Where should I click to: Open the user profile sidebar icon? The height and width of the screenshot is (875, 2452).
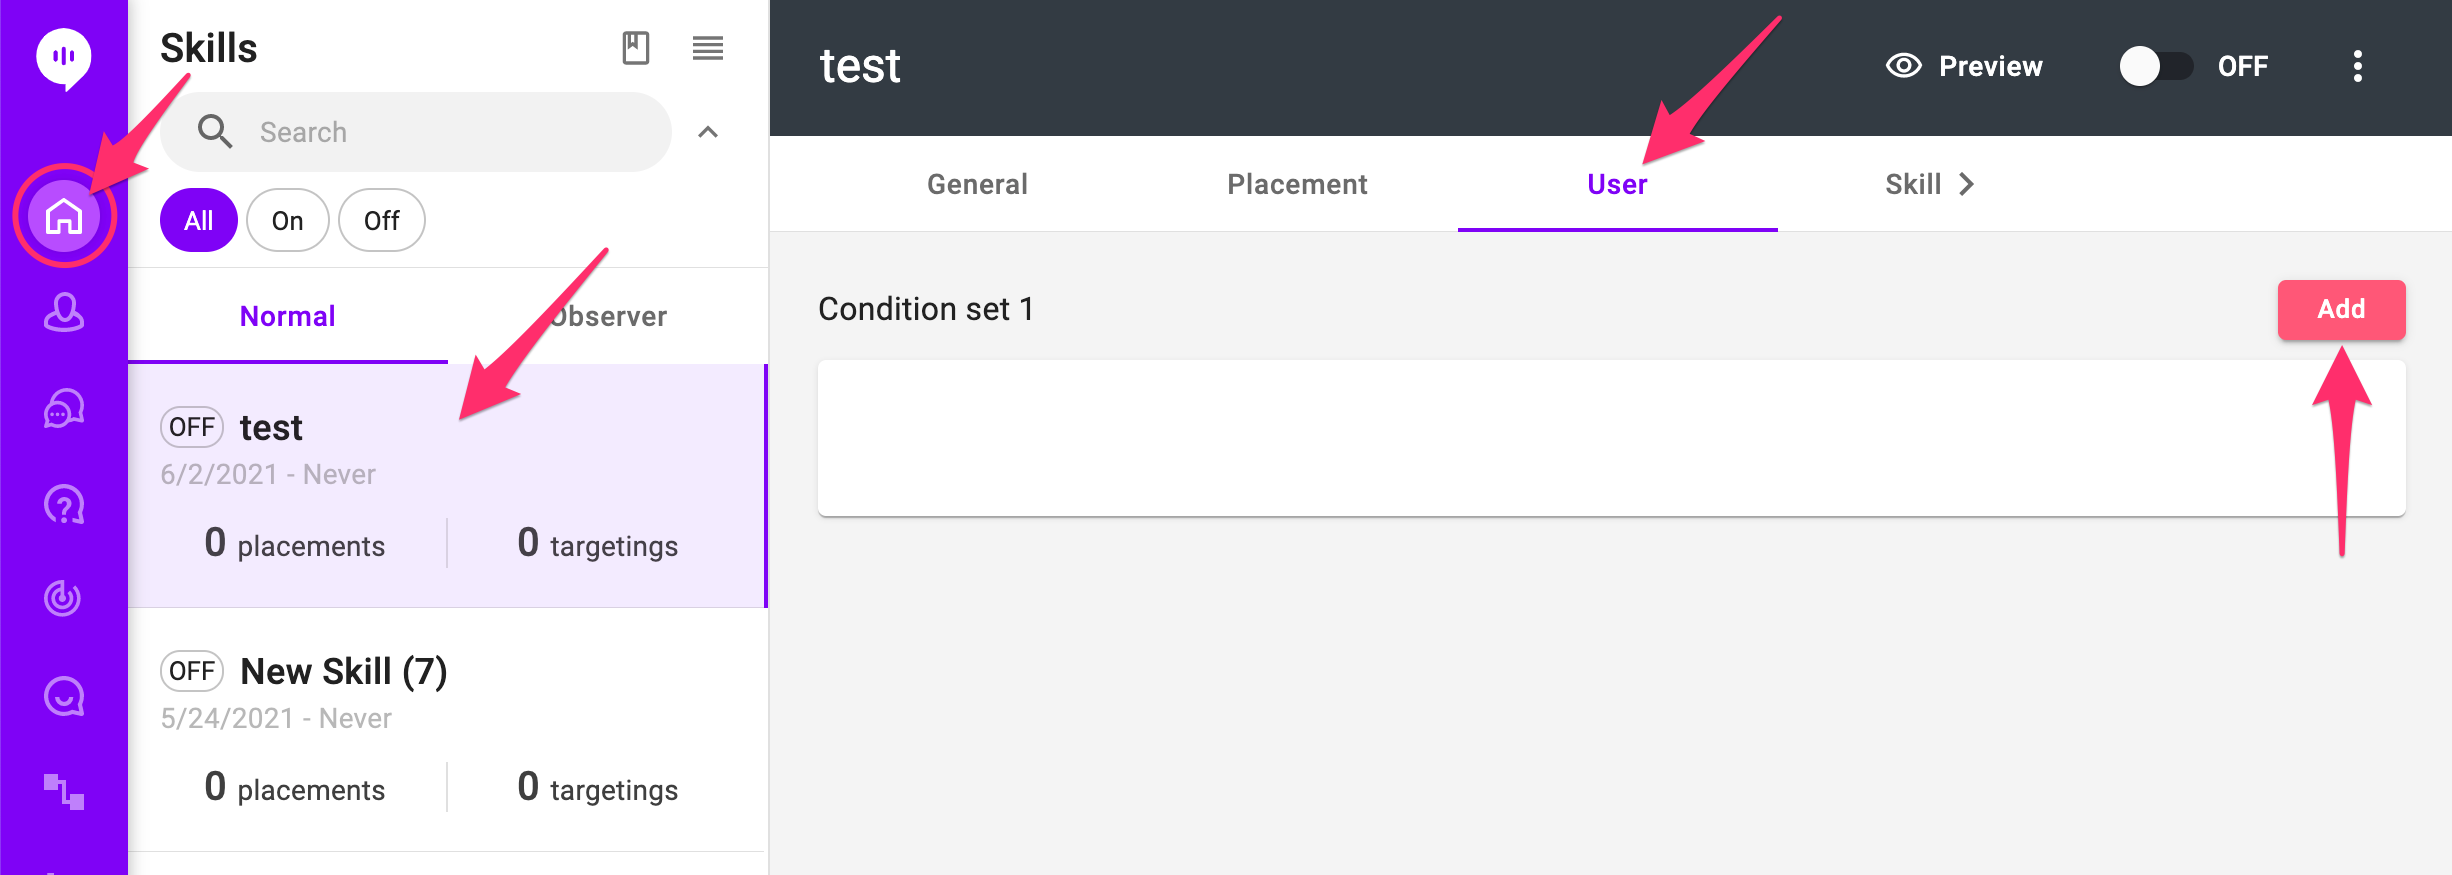(x=64, y=312)
